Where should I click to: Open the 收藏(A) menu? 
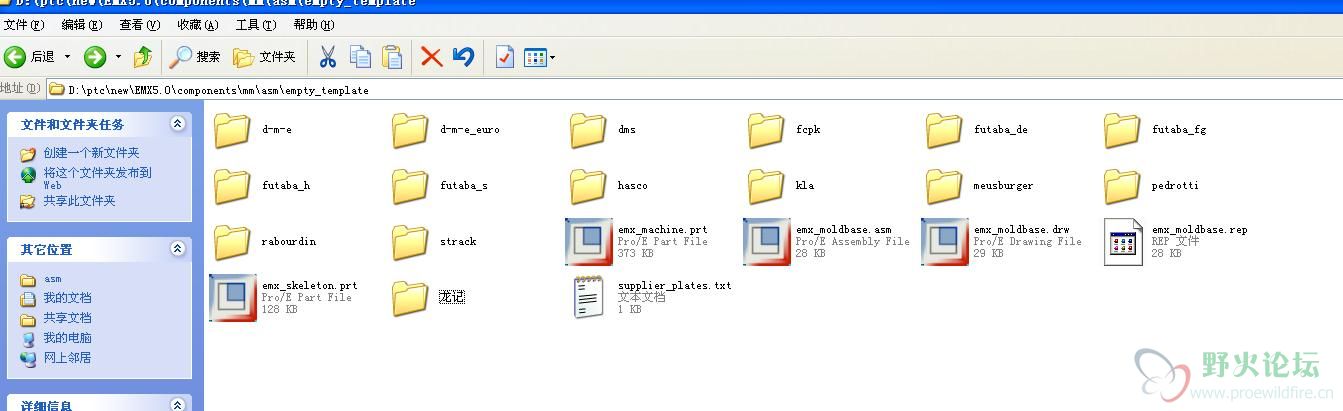click(197, 25)
